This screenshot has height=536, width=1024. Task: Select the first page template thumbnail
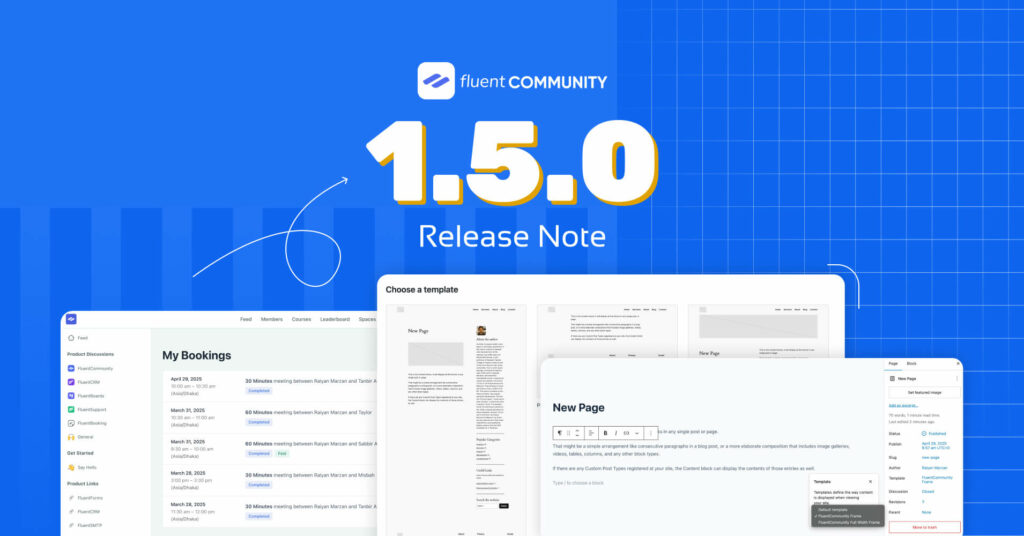coord(457,420)
